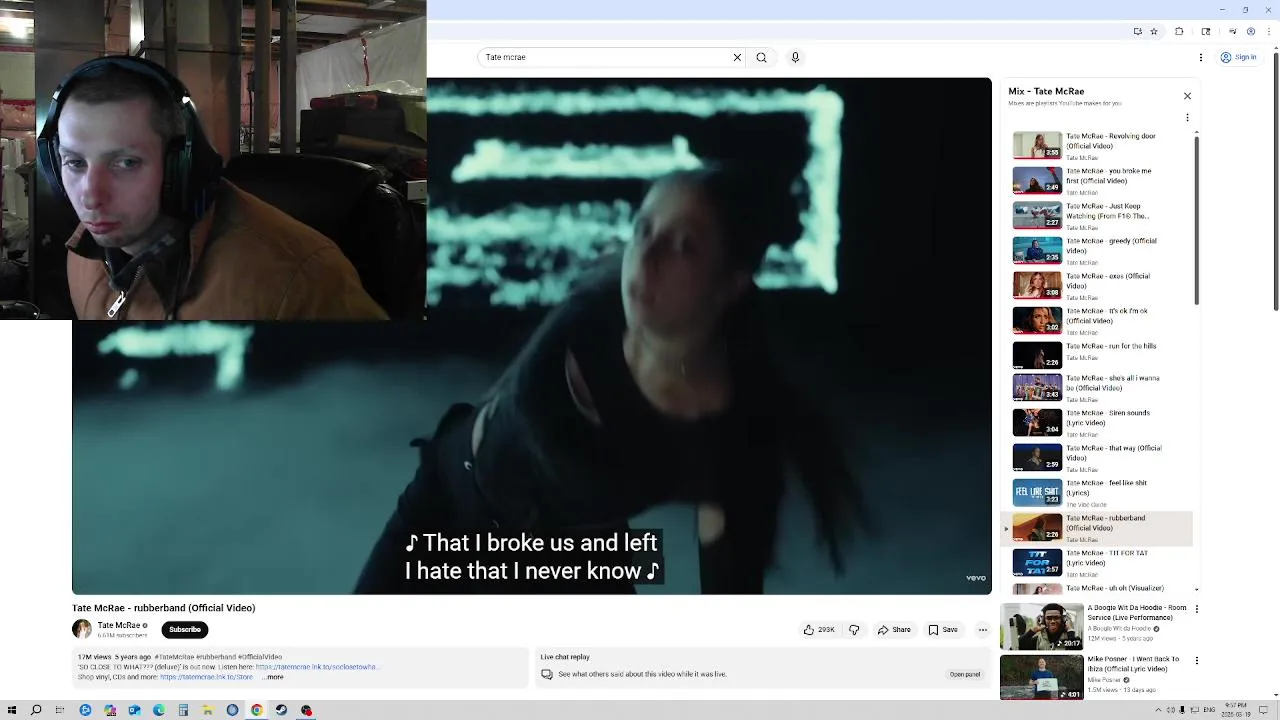This screenshot has width=1280, height=720.
Task: Click the browser page vertical scrollbar
Action: pyautogui.click(x=1275, y=180)
